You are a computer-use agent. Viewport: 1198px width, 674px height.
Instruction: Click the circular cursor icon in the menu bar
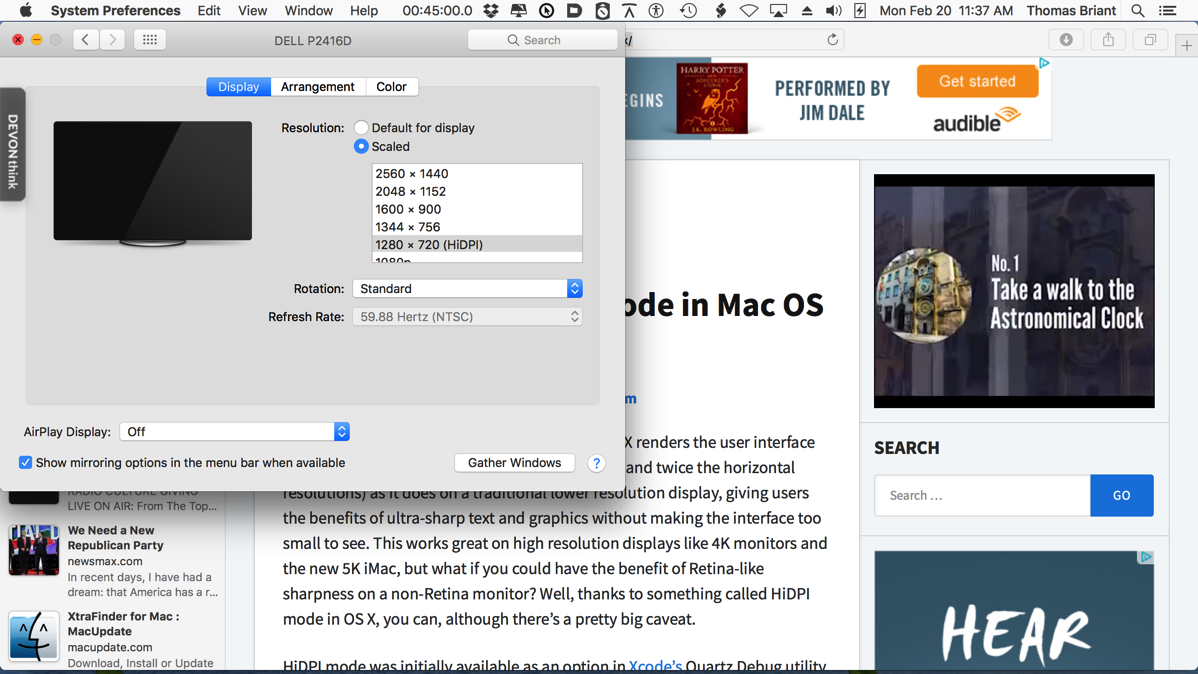(x=546, y=11)
